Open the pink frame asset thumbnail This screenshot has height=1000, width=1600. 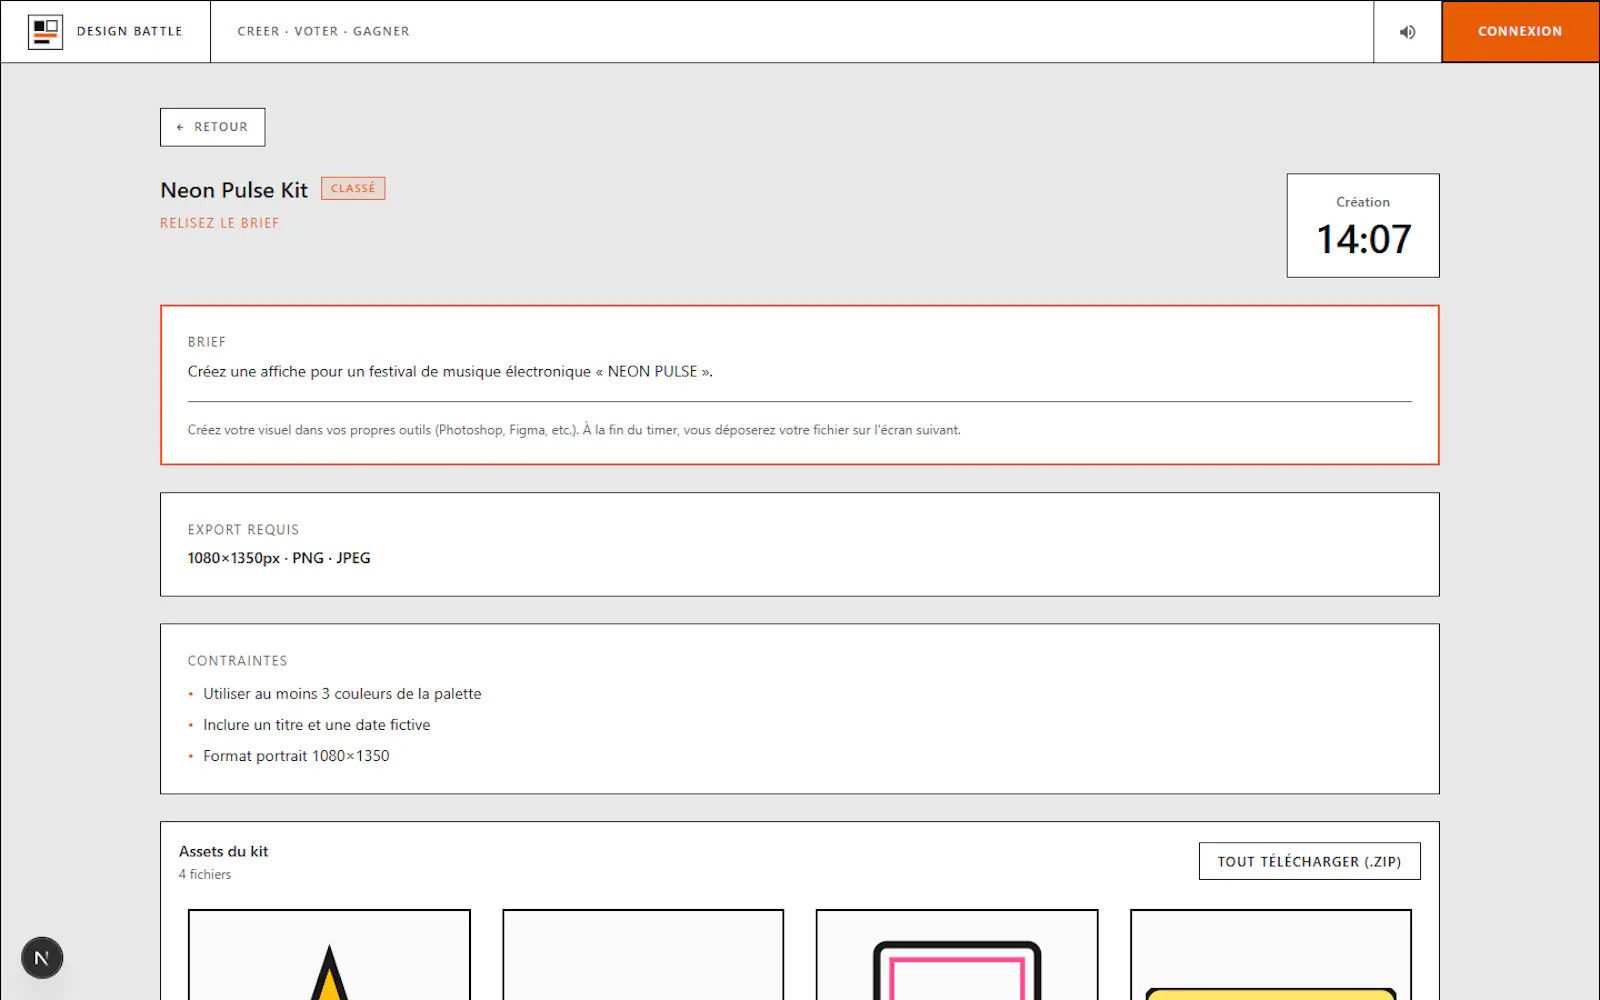[957, 955]
